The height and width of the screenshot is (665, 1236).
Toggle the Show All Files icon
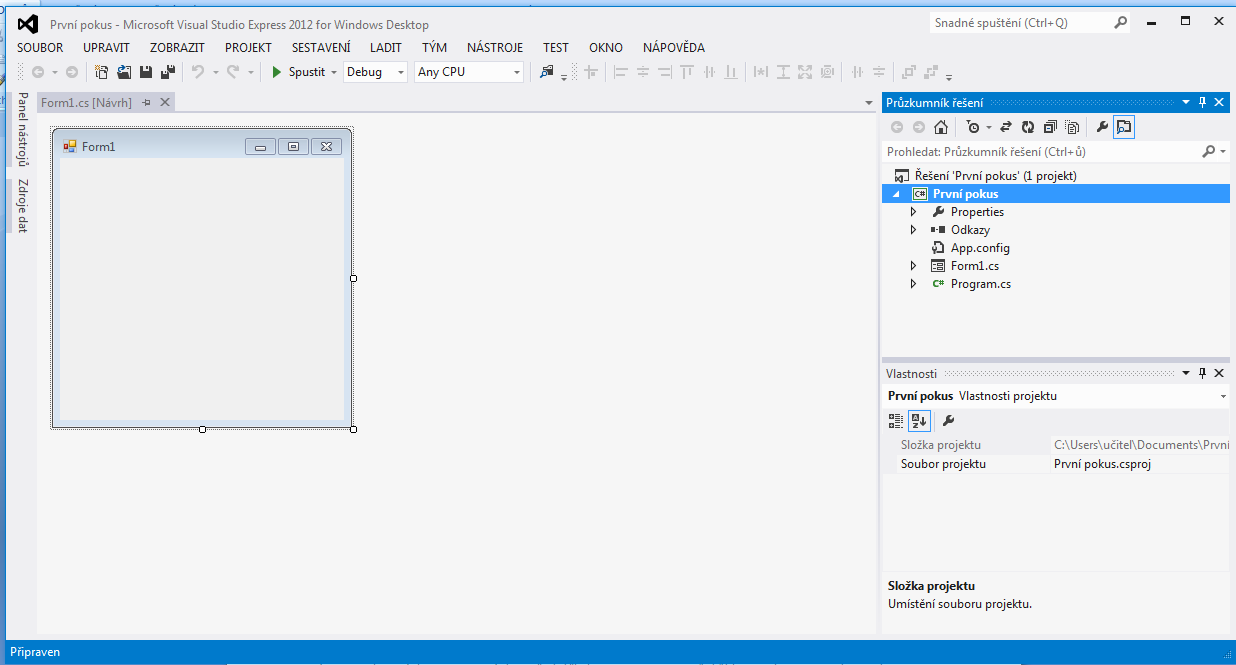point(1072,127)
